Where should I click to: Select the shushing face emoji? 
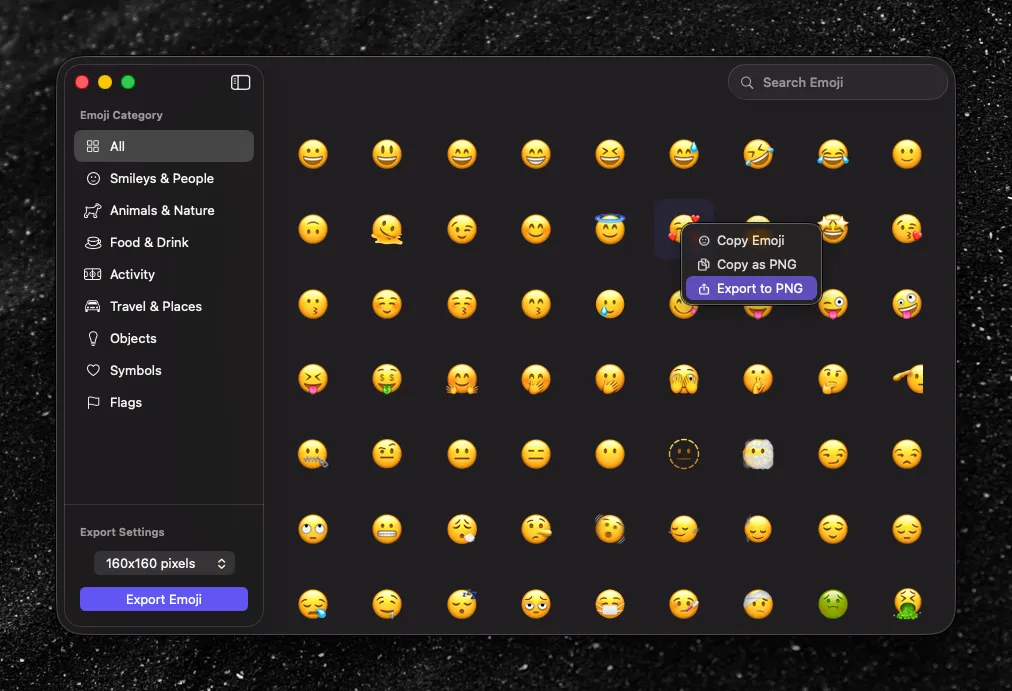pos(758,379)
